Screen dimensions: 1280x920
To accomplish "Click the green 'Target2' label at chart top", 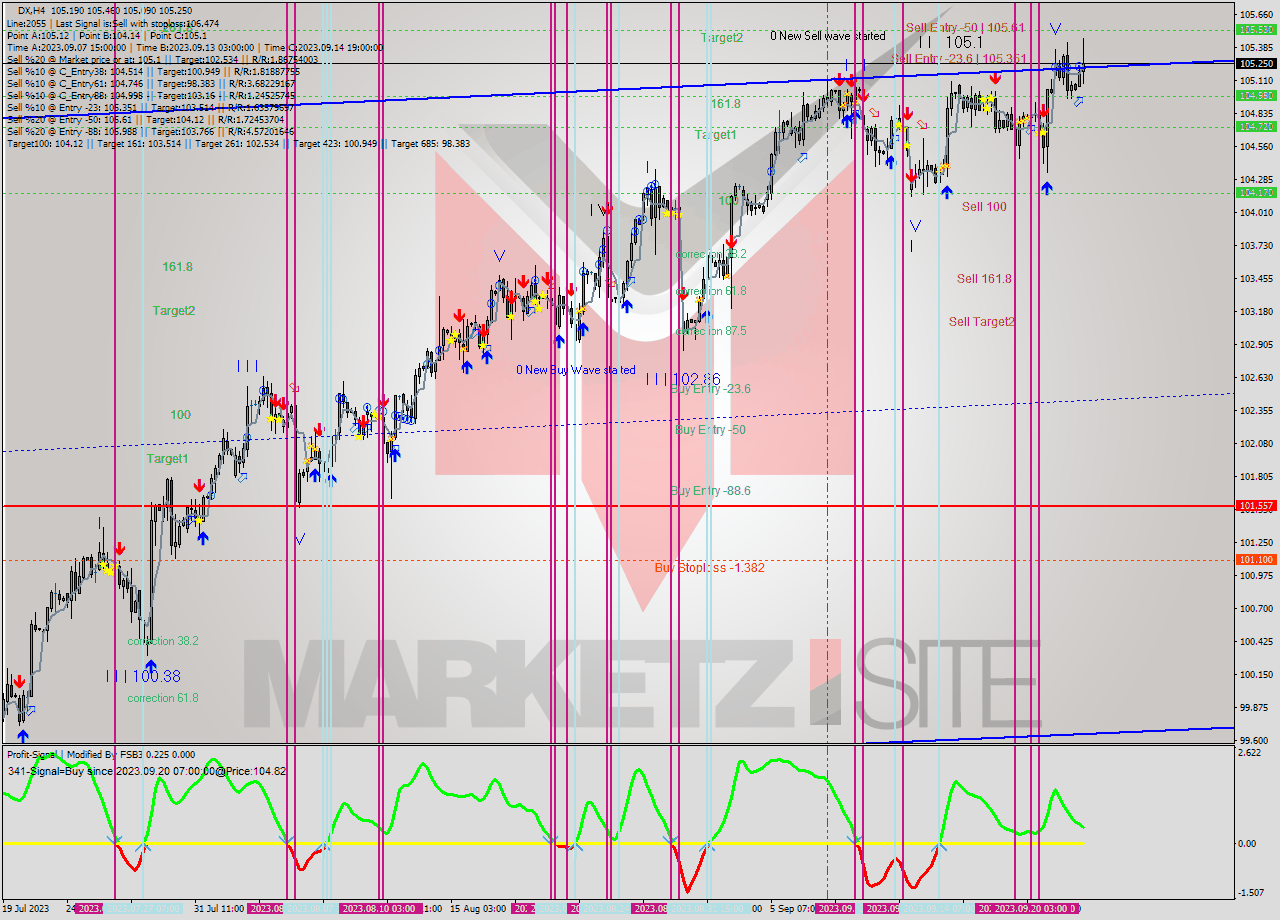I will click(721, 38).
